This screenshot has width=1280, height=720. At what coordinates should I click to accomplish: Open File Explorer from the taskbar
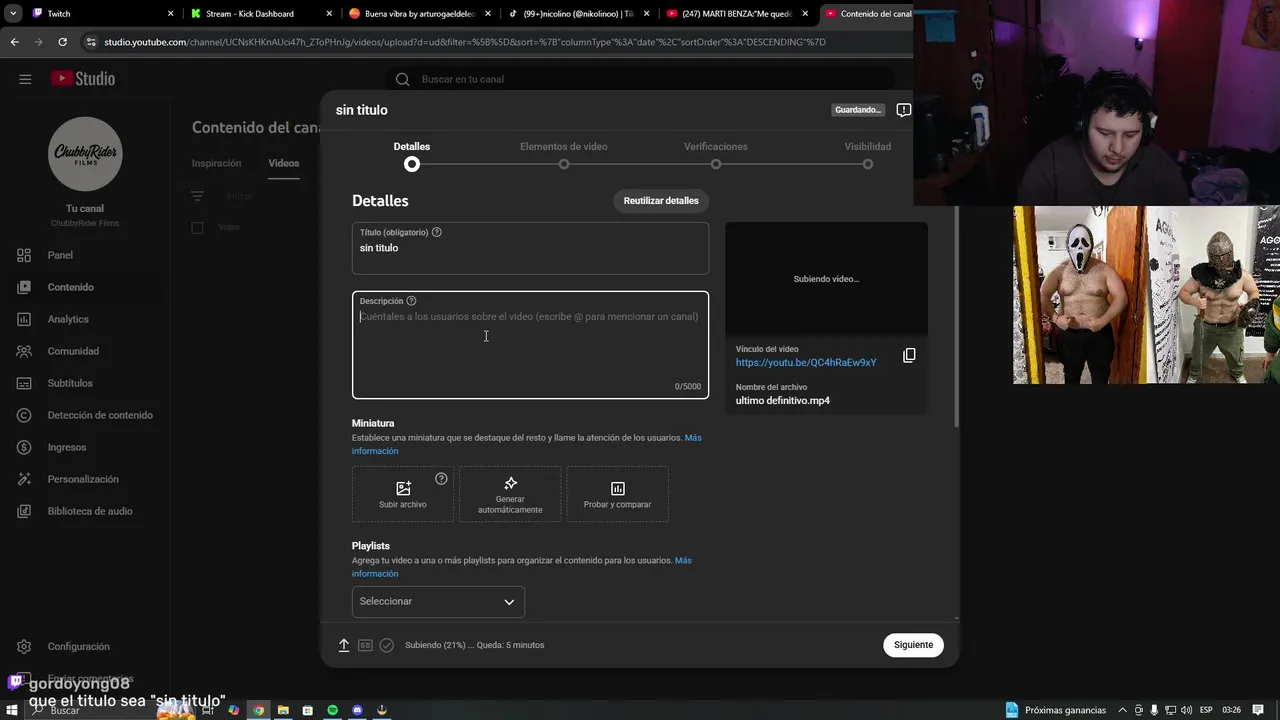tap(283, 710)
